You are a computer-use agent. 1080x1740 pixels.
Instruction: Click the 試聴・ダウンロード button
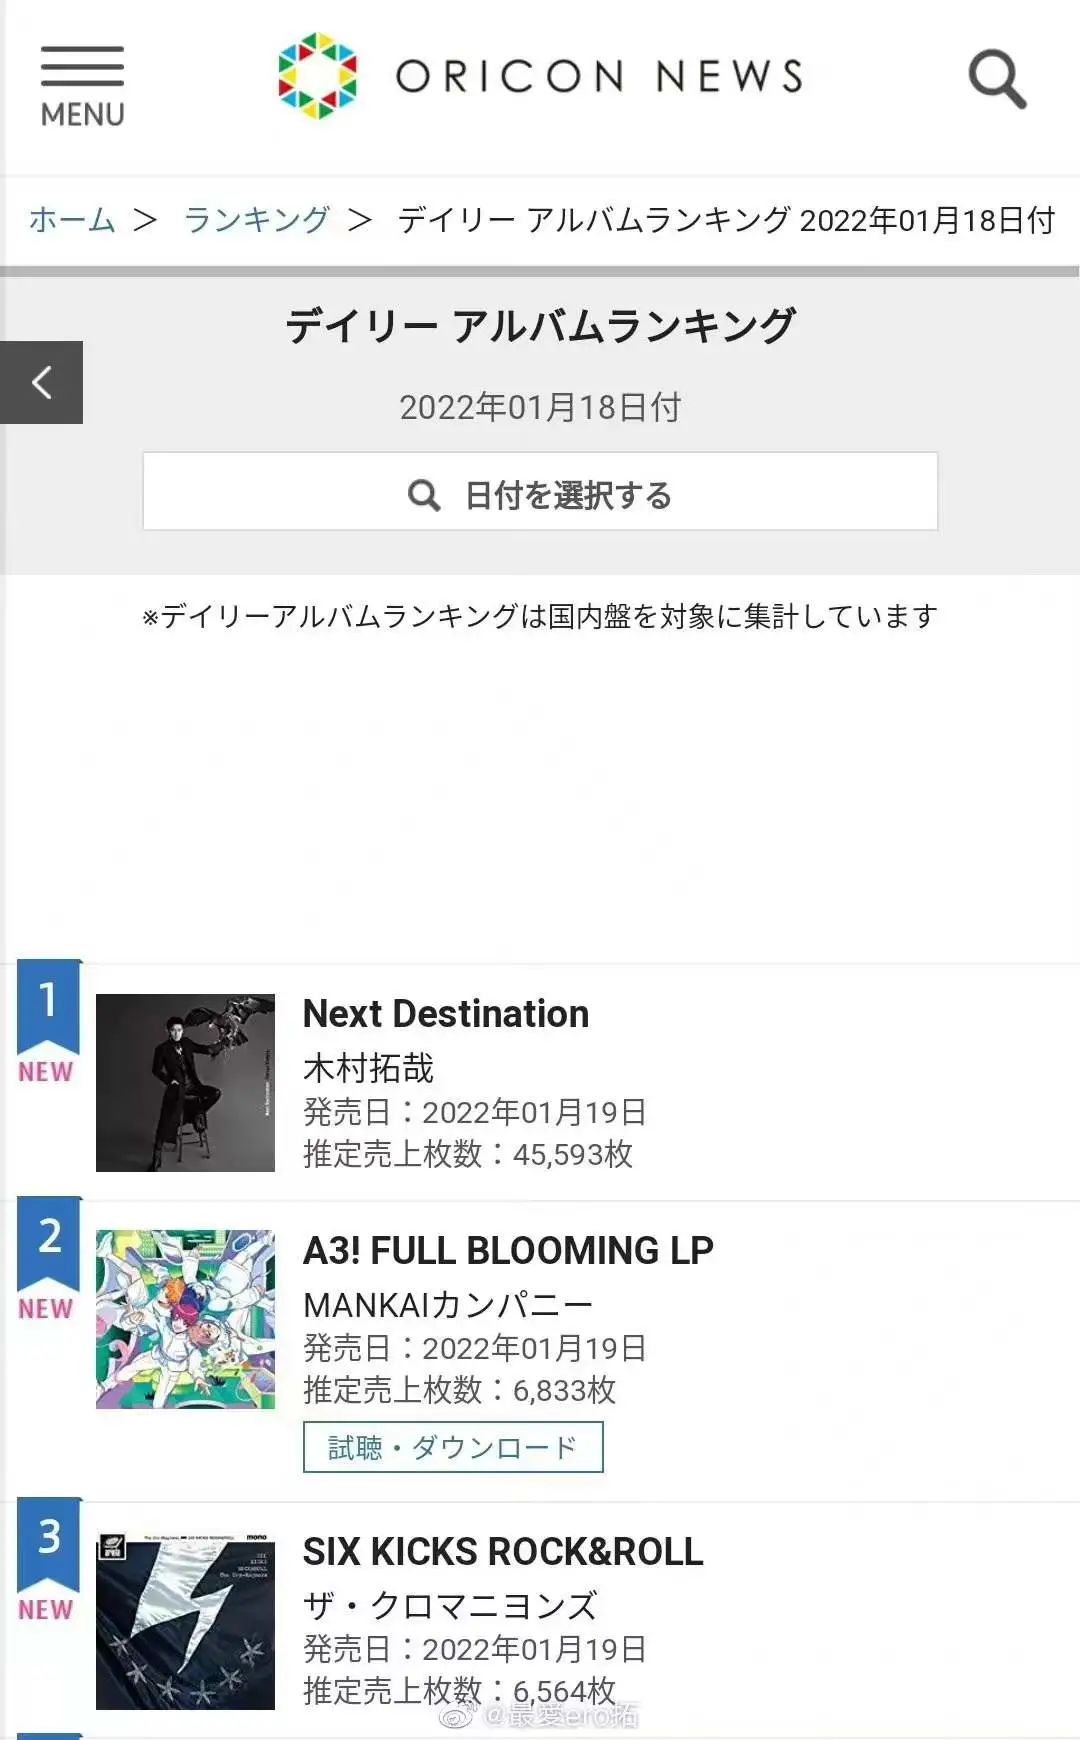(453, 1447)
